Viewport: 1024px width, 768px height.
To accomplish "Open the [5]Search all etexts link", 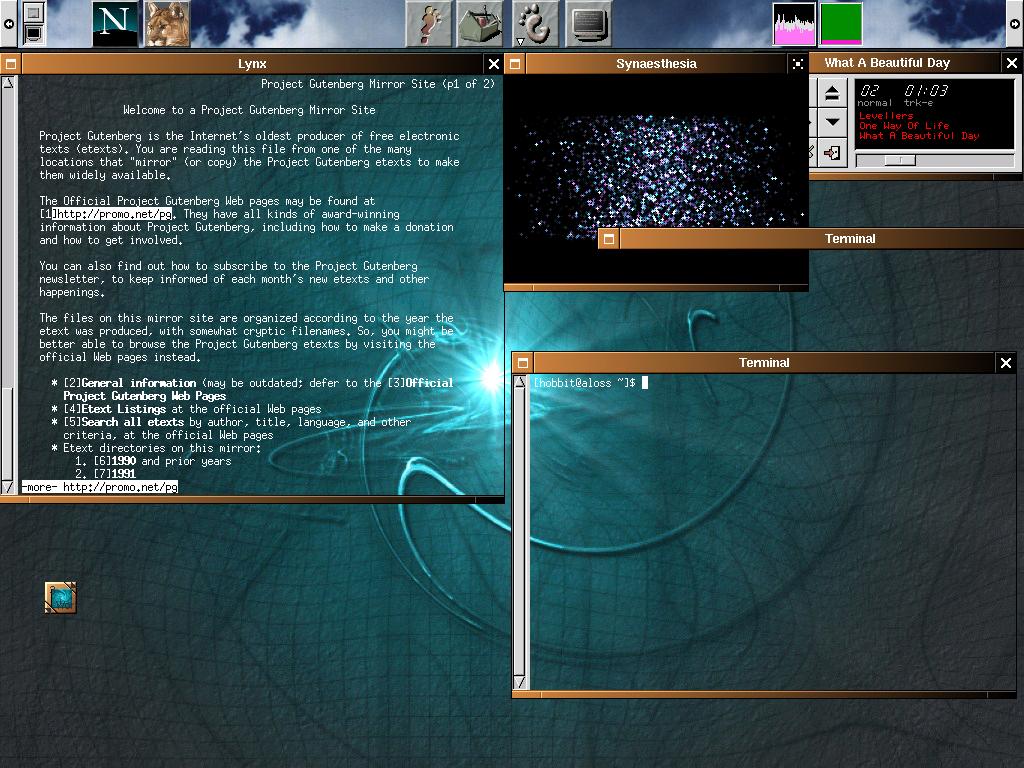I will pos(124,423).
